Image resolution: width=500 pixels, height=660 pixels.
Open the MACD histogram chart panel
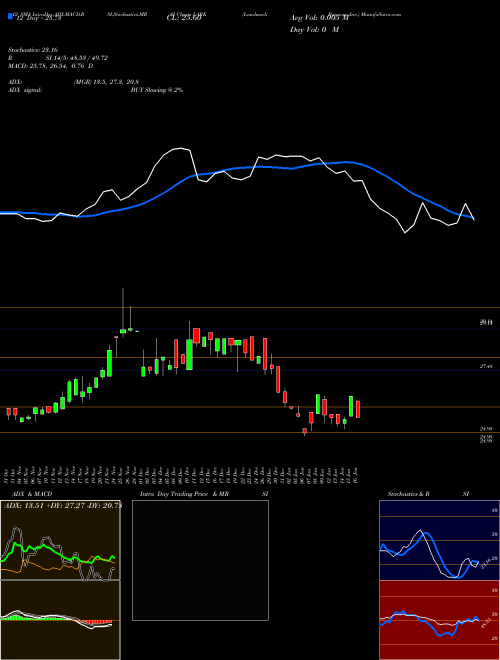60,620
